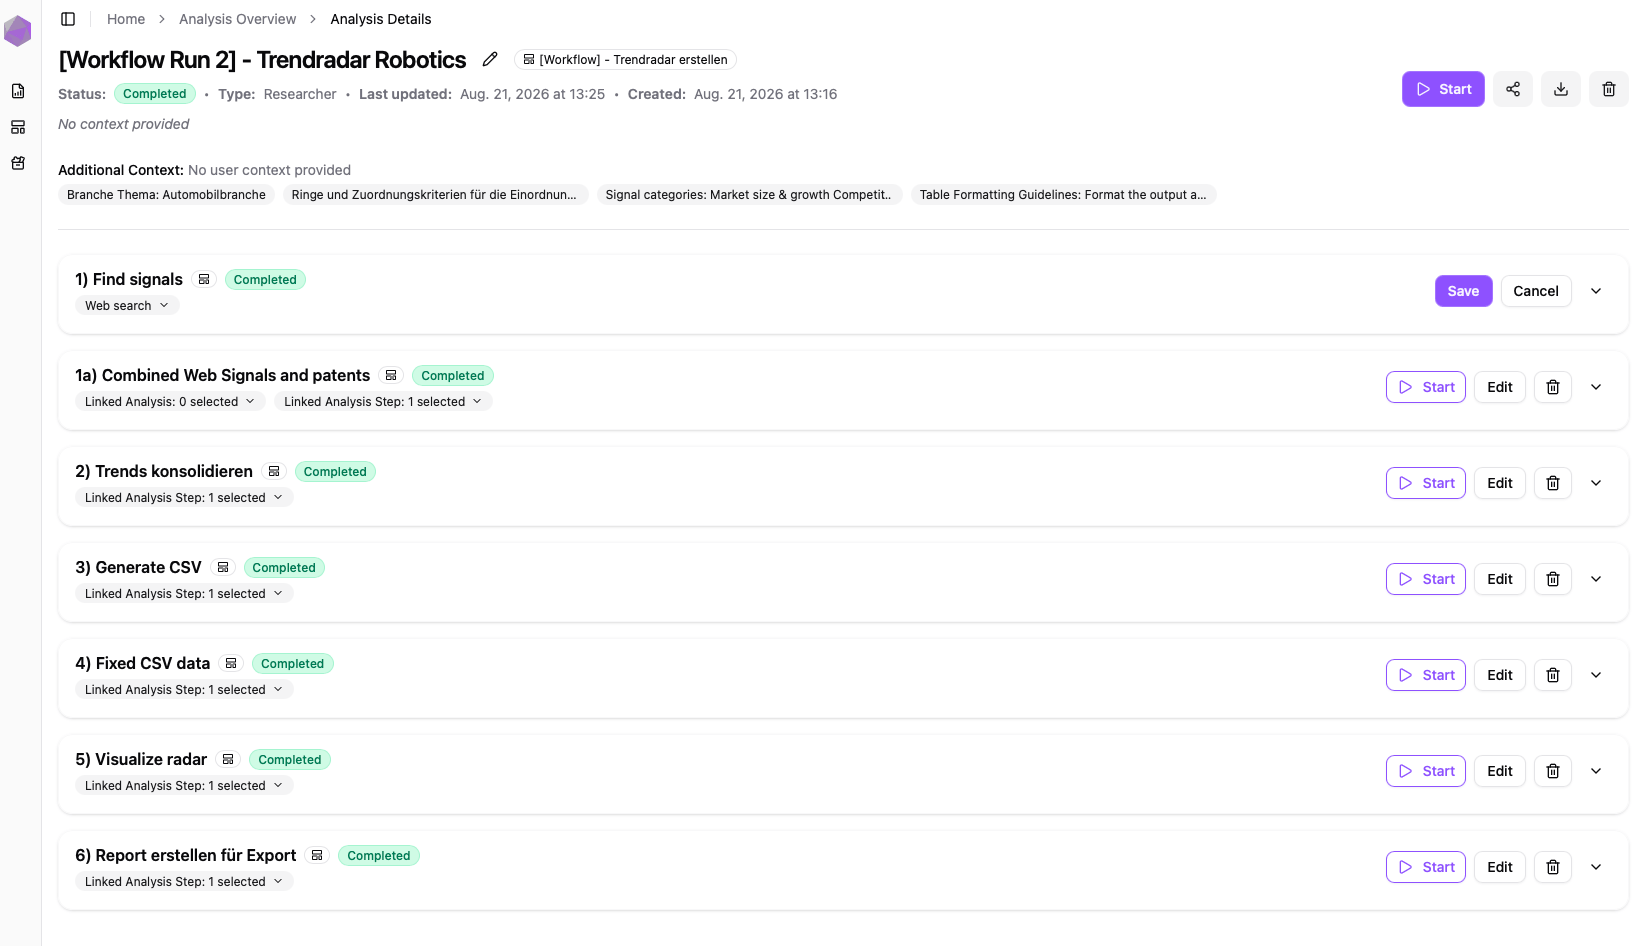
Task: Open Linked Analysis Step dropdown for Trends konsolidieren
Action: point(184,498)
